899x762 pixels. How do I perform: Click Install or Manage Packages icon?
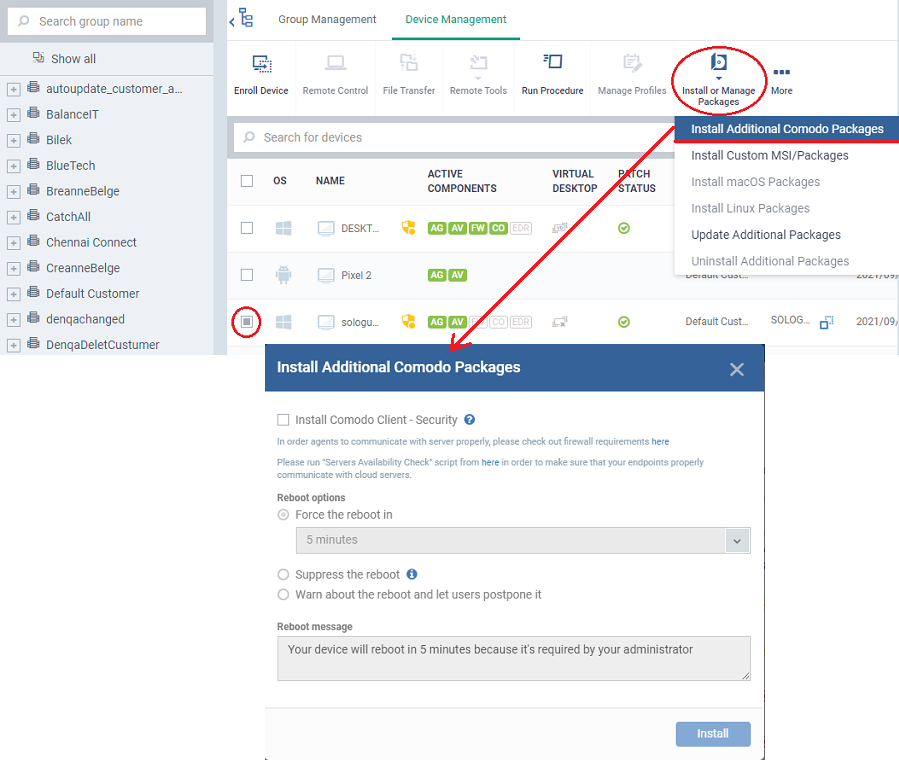click(x=718, y=66)
